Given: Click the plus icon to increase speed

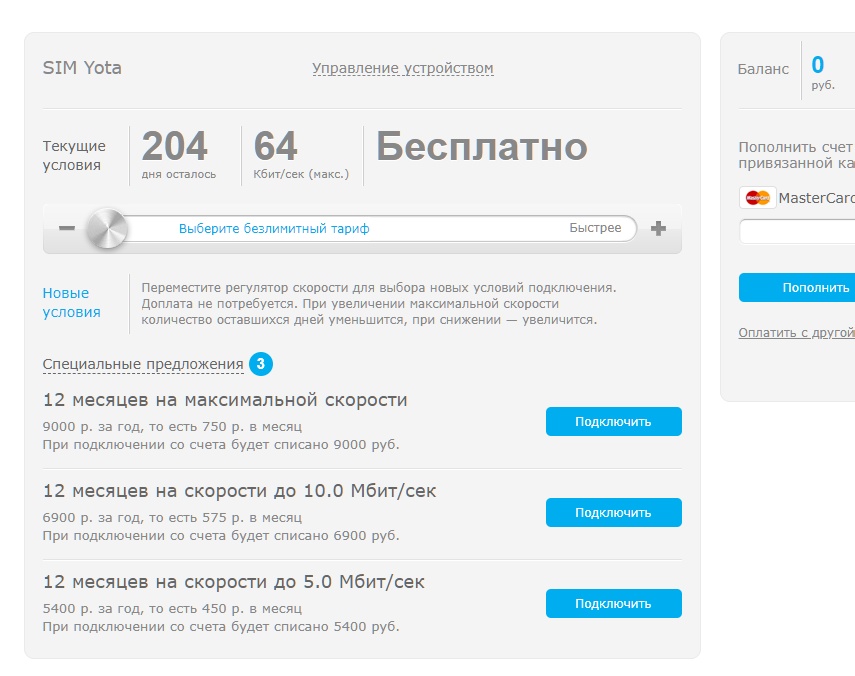Looking at the screenshot, I should point(658,228).
